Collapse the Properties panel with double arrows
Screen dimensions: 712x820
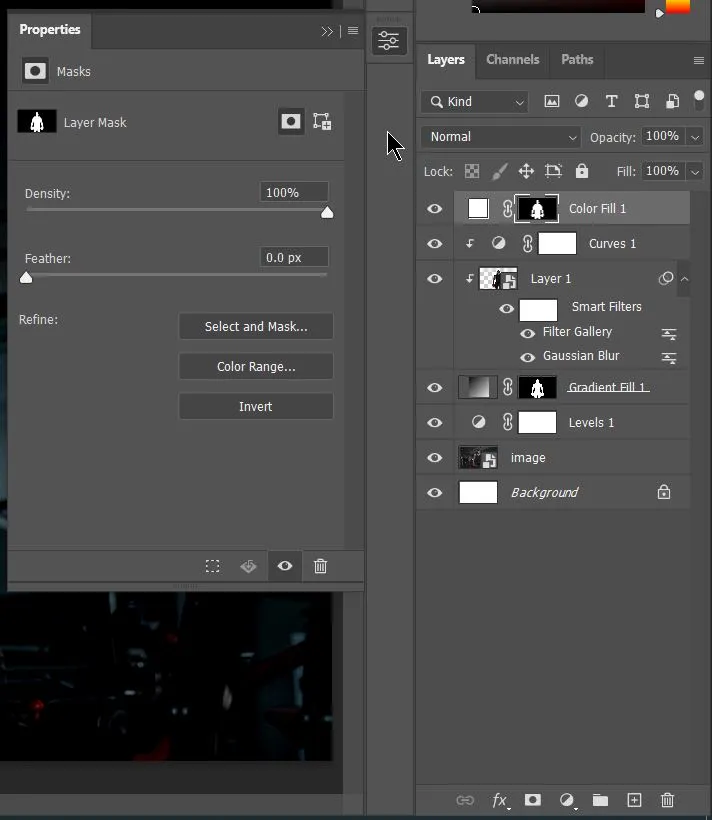[327, 31]
